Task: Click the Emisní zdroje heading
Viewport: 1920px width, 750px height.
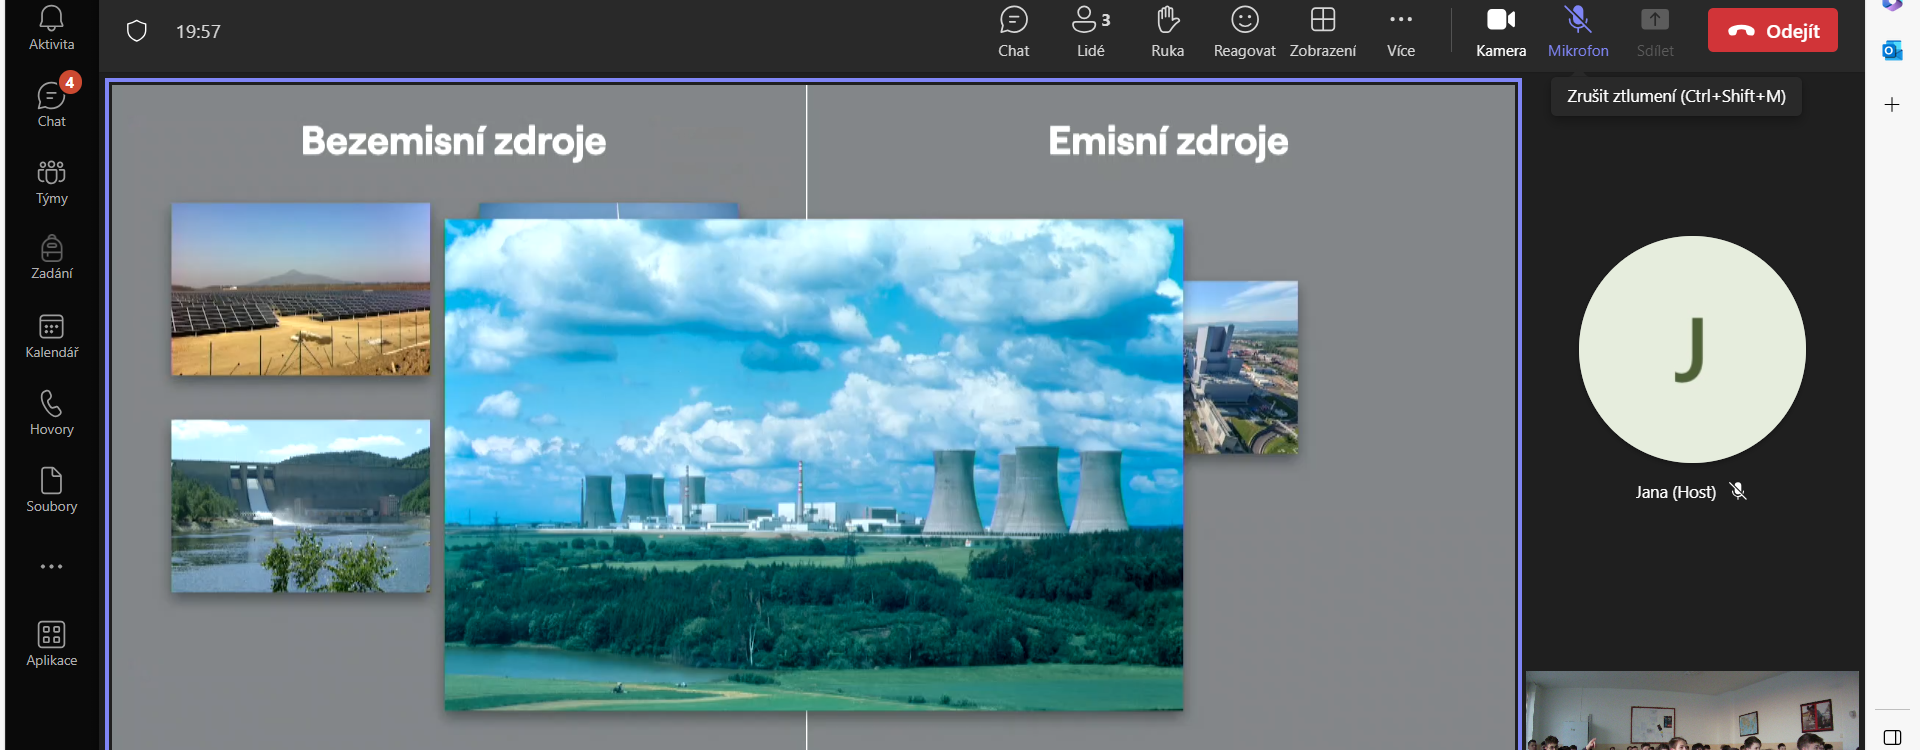Action: [x=1168, y=142]
